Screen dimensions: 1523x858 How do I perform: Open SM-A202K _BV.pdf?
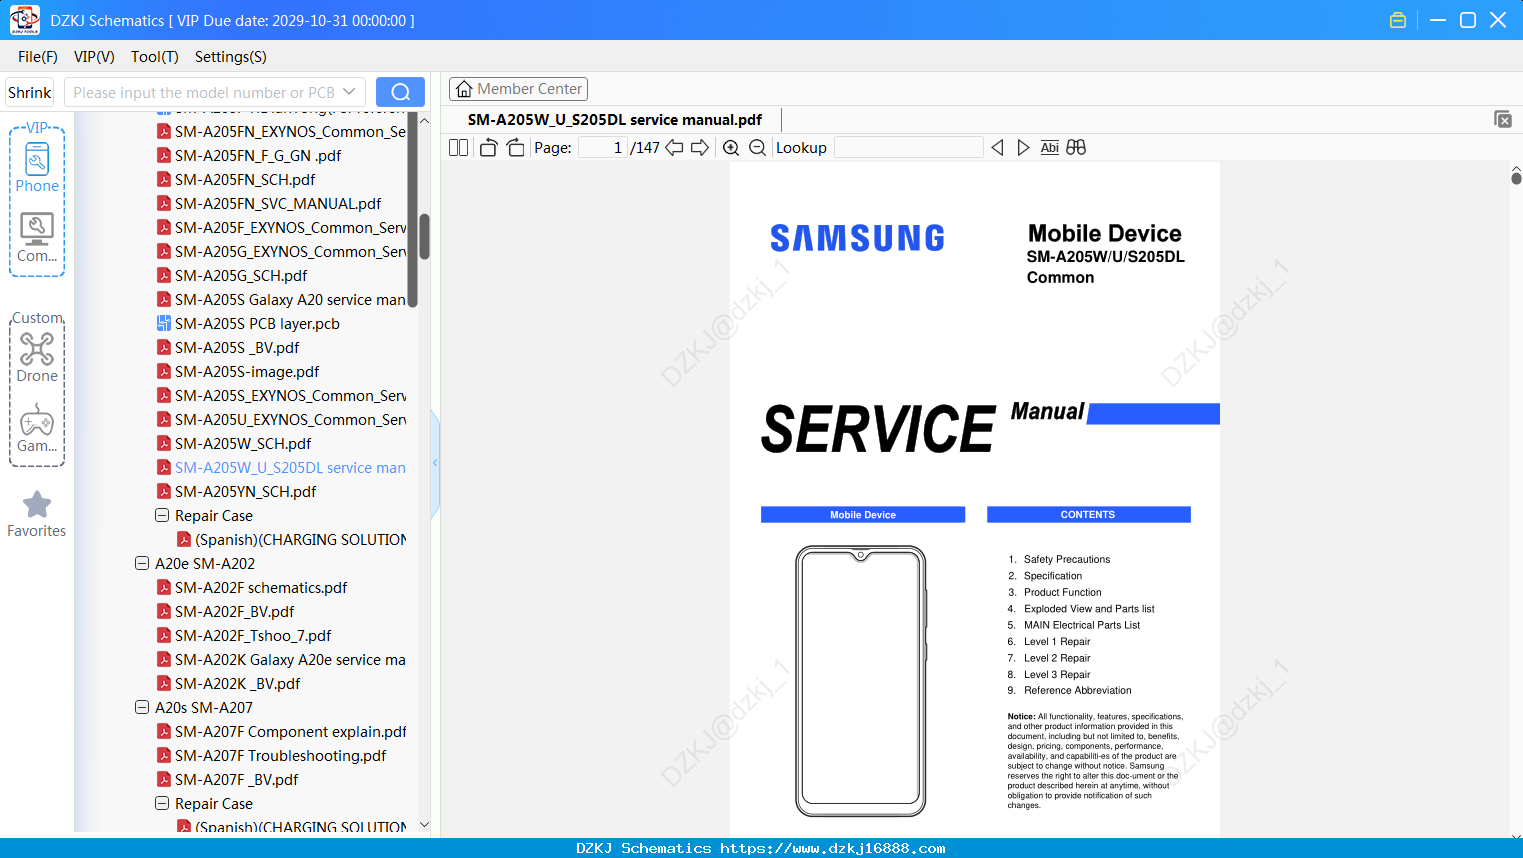click(x=237, y=684)
